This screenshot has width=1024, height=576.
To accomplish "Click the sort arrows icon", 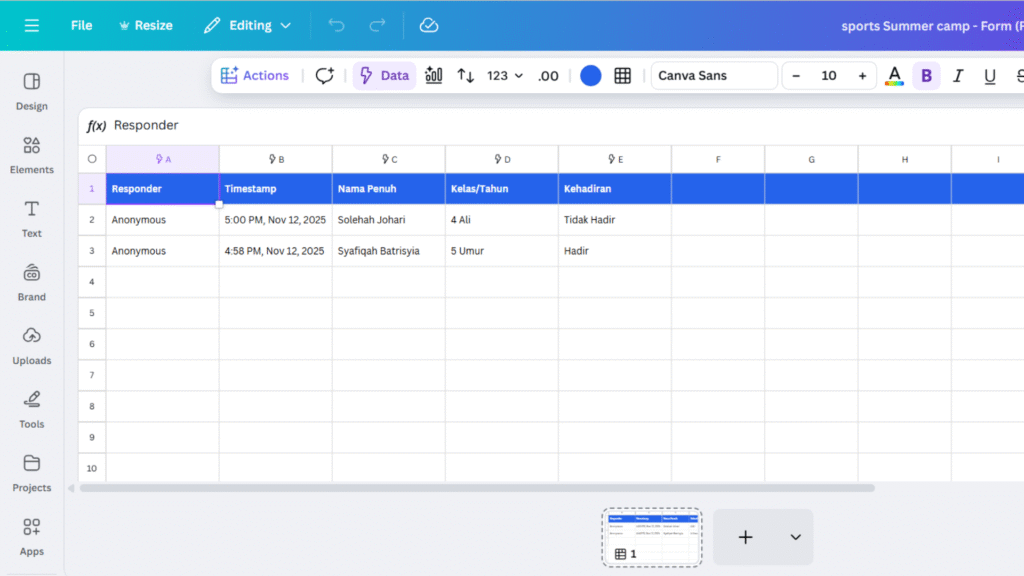I will [466, 75].
